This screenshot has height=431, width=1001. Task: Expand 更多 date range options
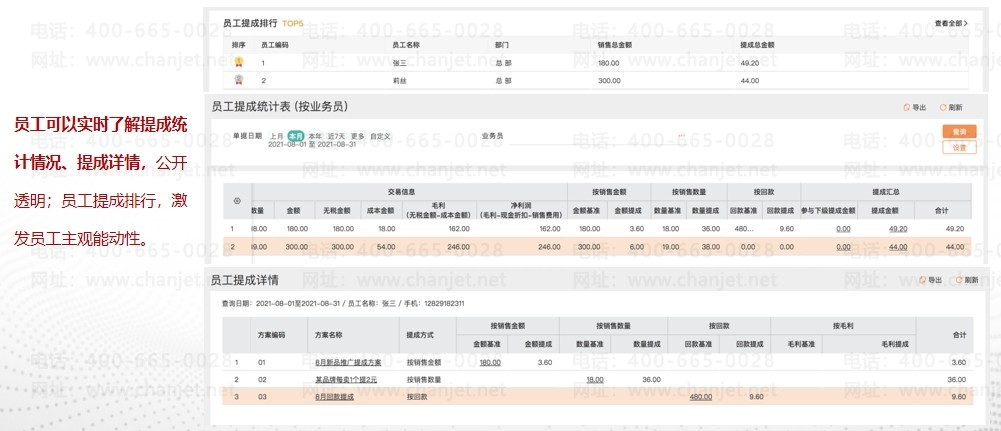[x=357, y=135]
